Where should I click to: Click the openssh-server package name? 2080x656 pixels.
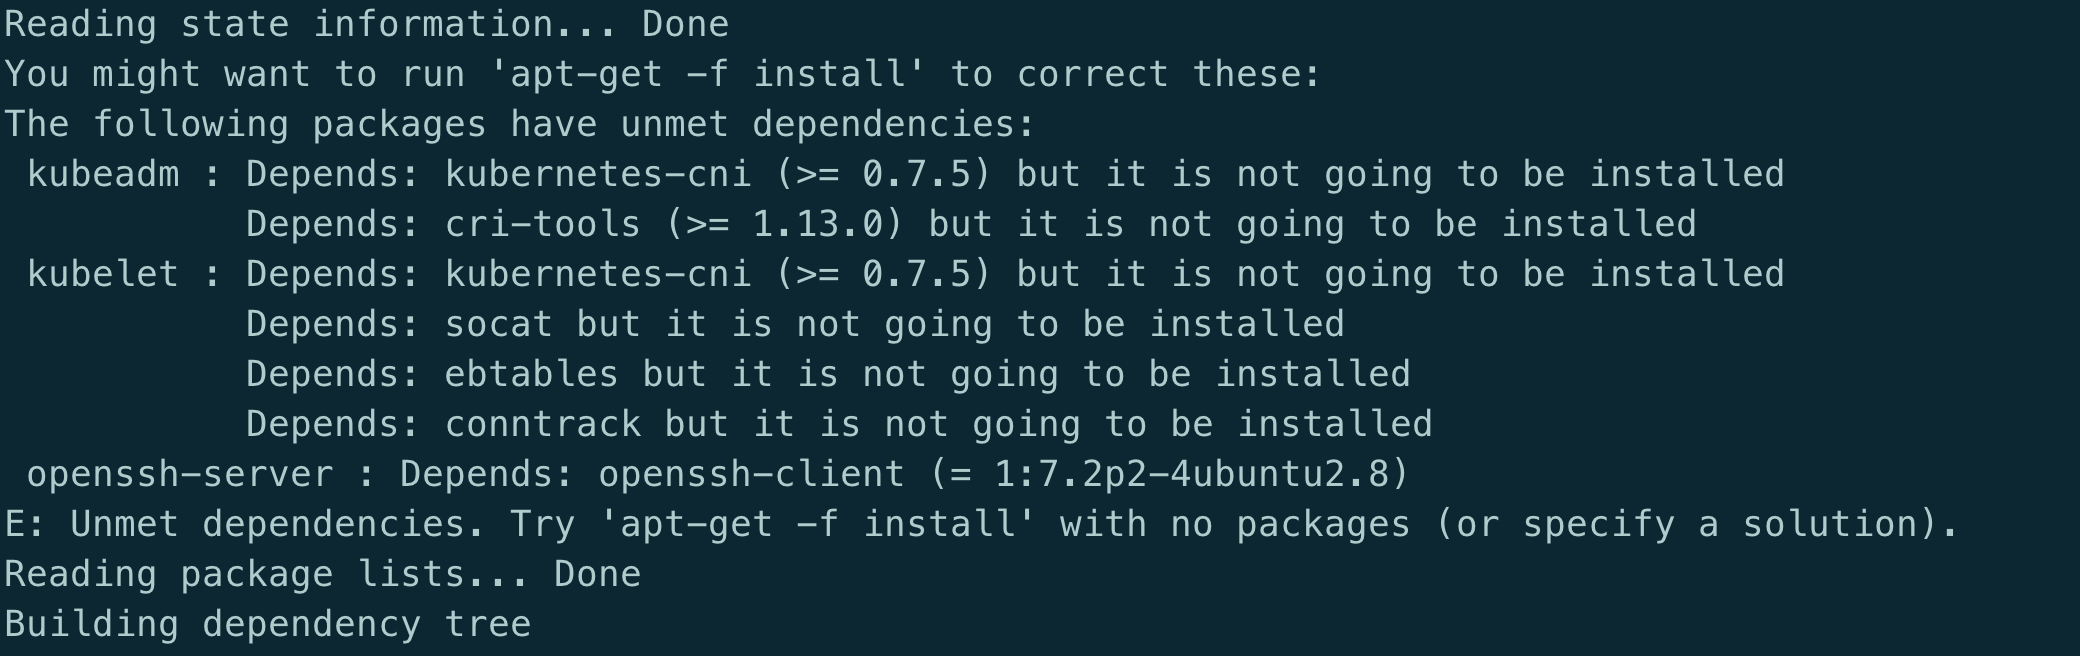pos(180,474)
